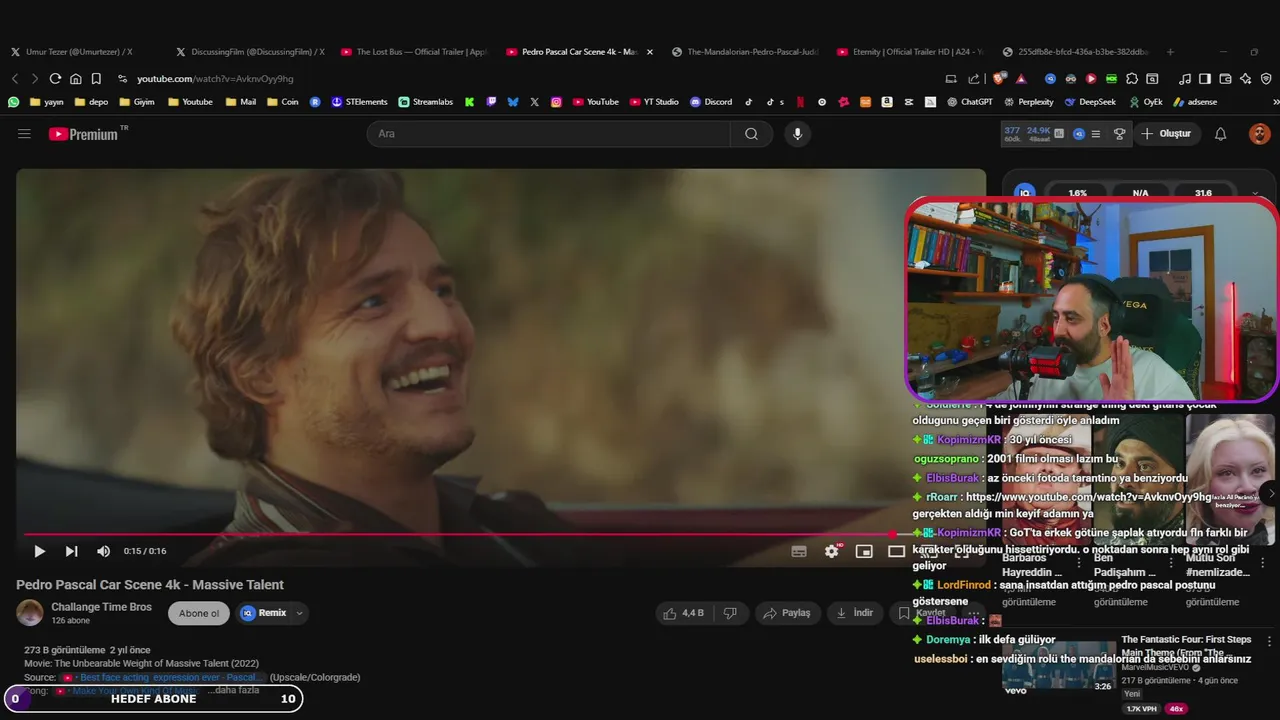Switch to the 255dfb8e tab

(1075, 51)
